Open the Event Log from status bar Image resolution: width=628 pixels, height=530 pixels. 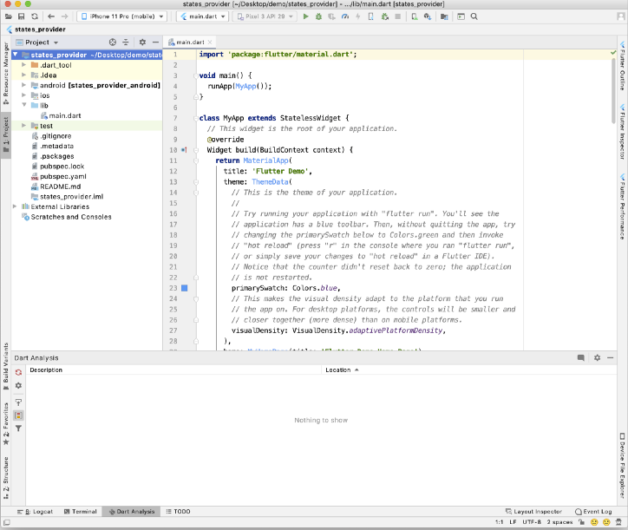click(x=596, y=511)
